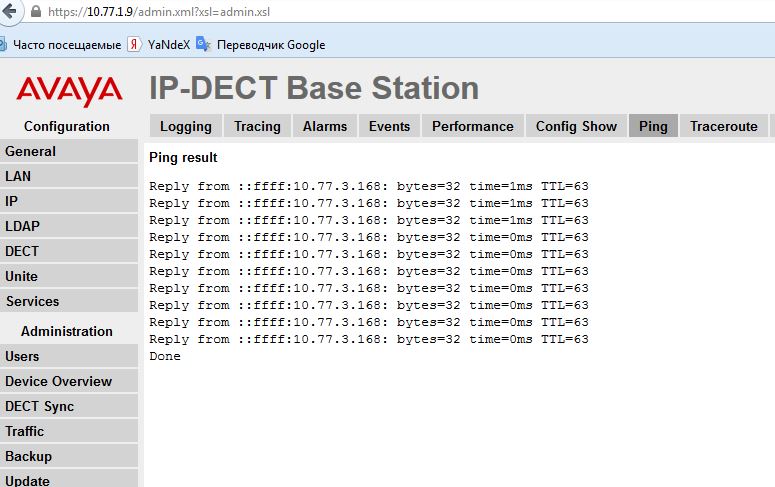Open the Часто посещаемые bookmark
This screenshot has width=775, height=487.
click(x=67, y=45)
